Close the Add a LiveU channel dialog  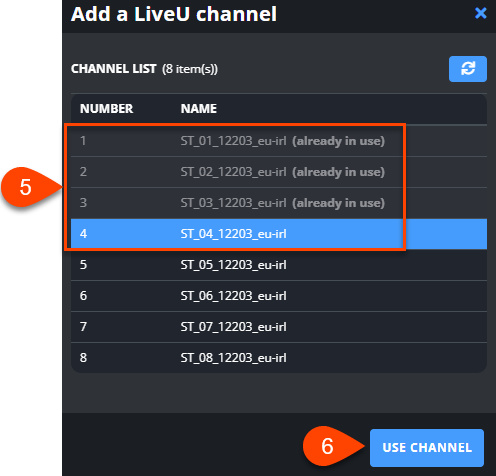tap(480, 13)
